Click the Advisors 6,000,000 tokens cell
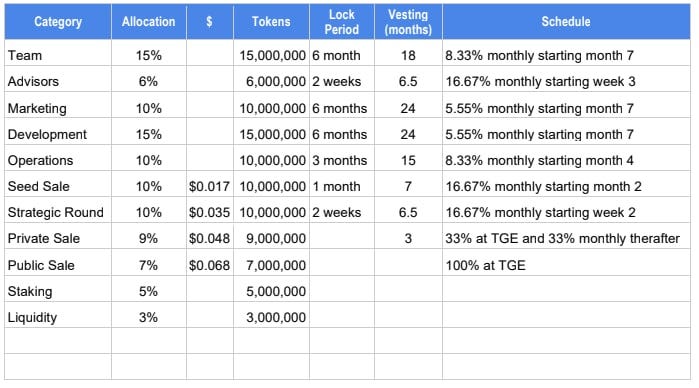This screenshot has height=388, width=699. coord(271,82)
